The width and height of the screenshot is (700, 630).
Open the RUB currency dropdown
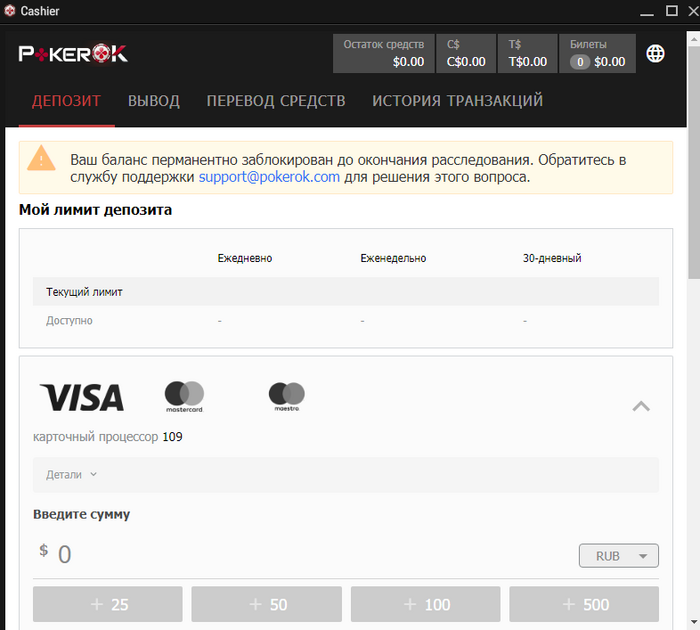click(619, 556)
